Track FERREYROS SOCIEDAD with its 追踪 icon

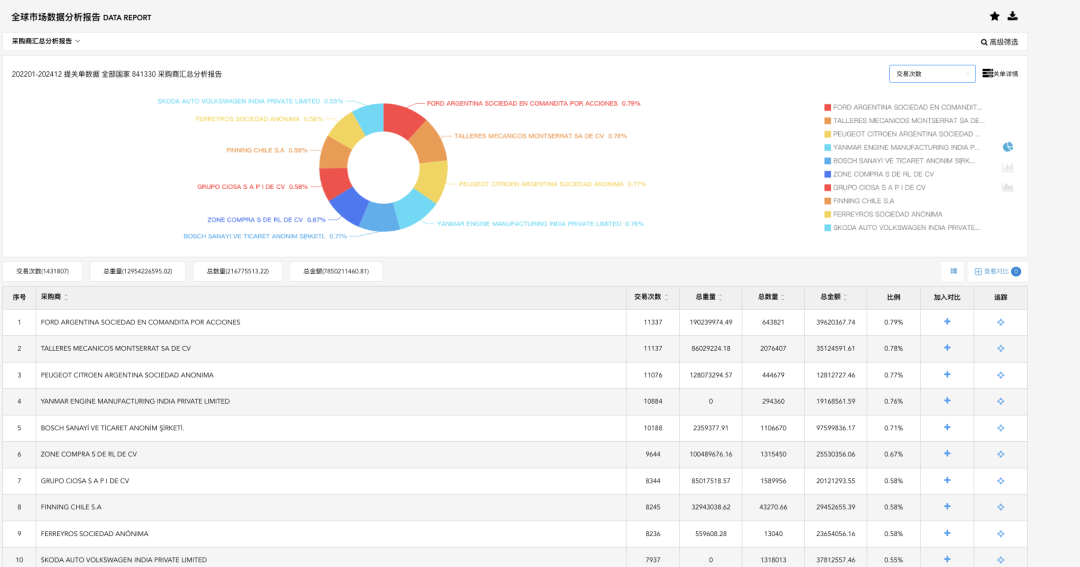click(1001, 534)
